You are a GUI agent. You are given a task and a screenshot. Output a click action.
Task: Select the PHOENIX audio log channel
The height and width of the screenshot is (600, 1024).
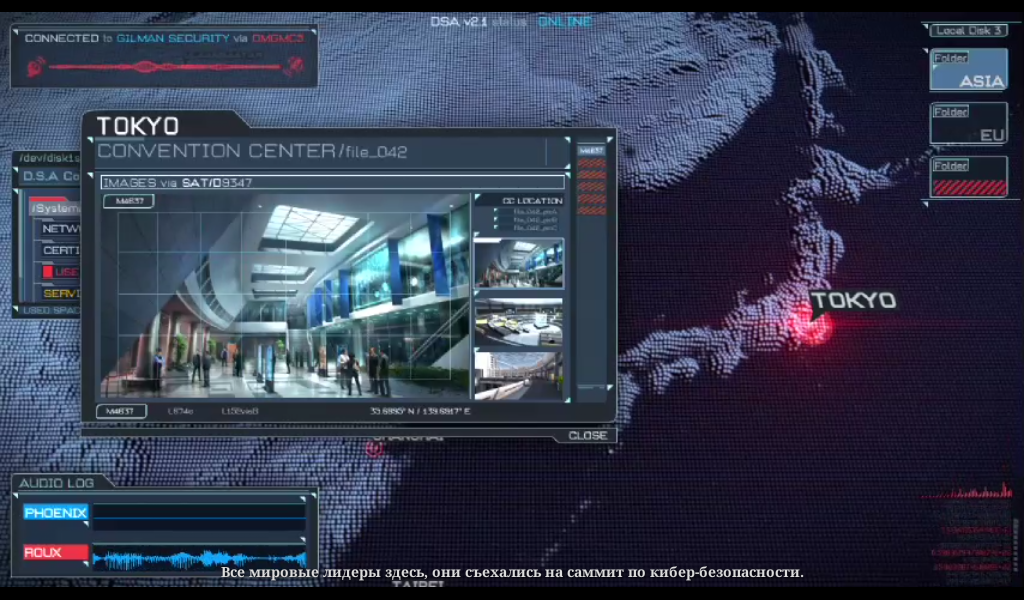[56, 513]
